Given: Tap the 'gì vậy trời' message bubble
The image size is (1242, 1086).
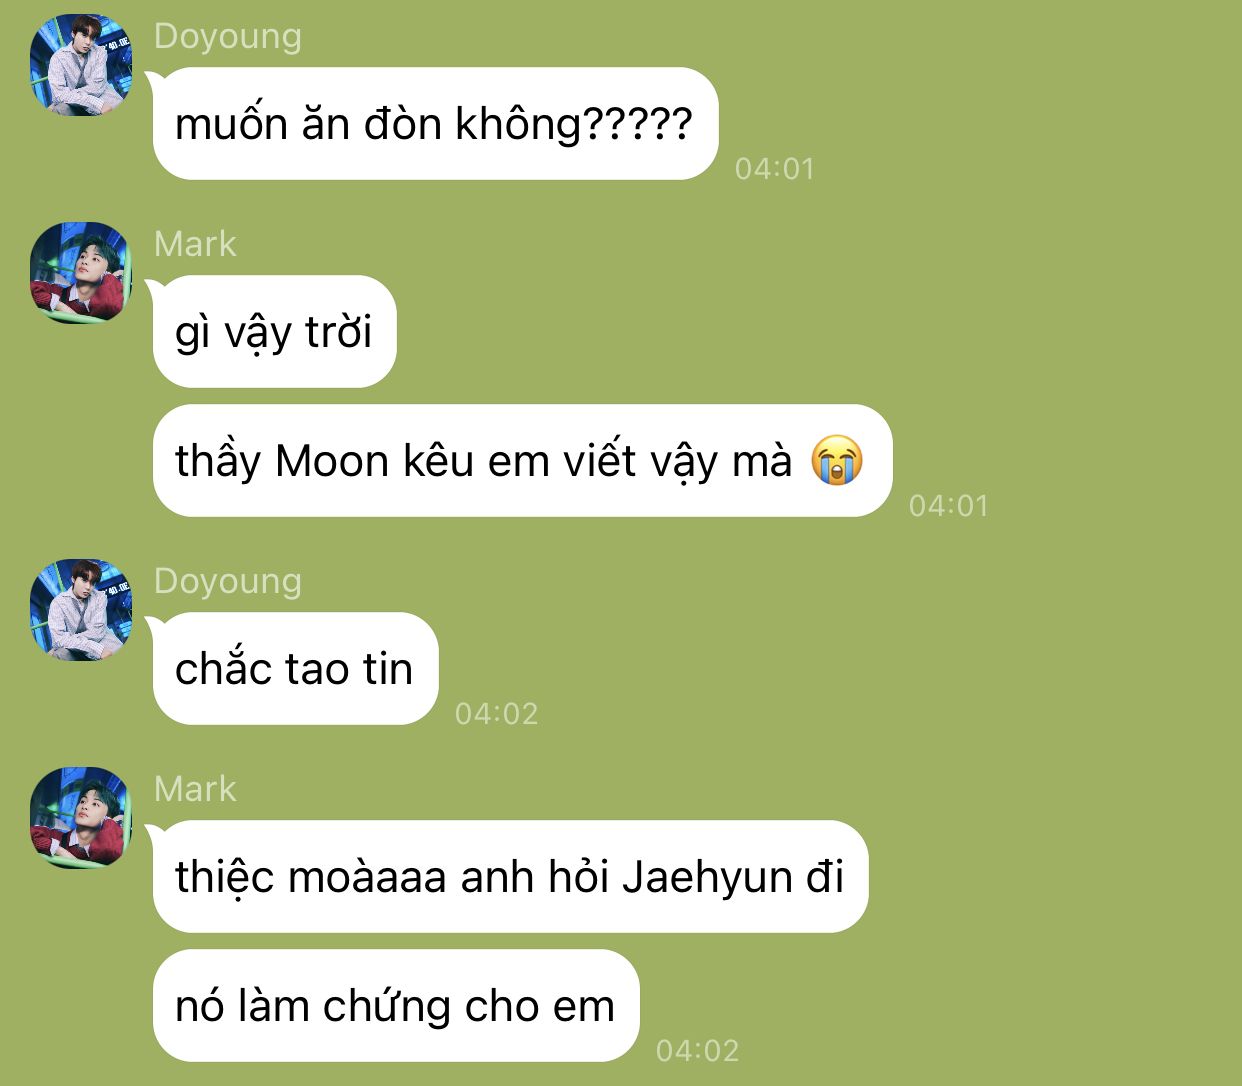Looking at the screenshot, I should [x=275, y=332].
